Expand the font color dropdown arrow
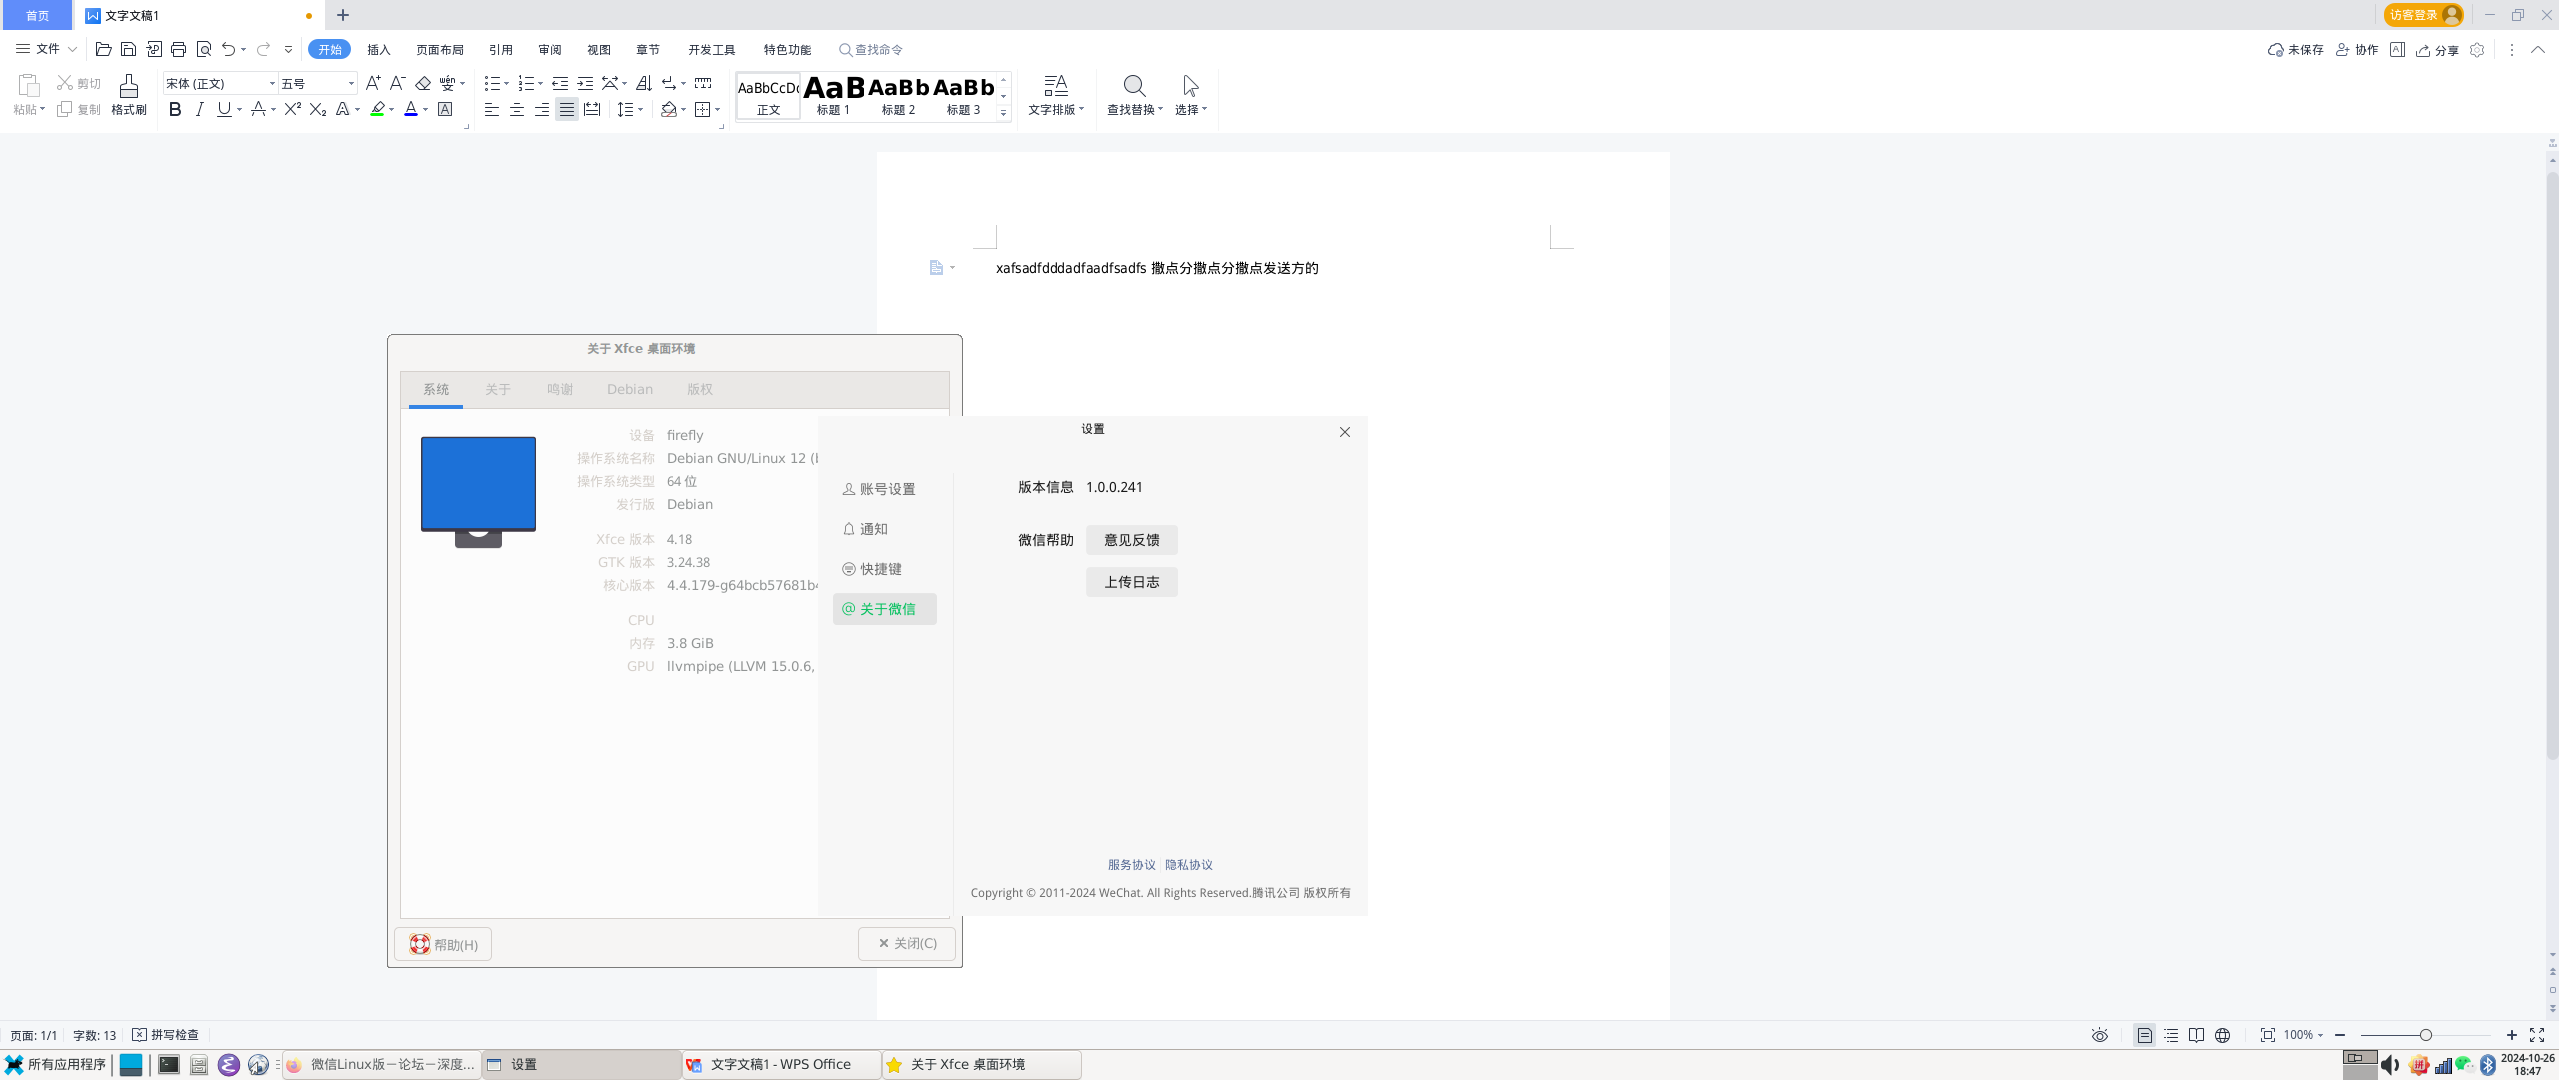Image resolution: width=2559 pixels, height=1080 pixels. pyautogui.click(x=426, y=110)
